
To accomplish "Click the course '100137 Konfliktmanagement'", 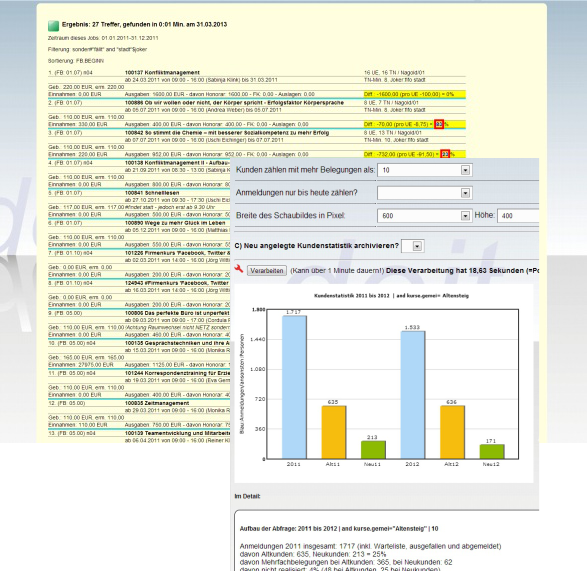I will click(x=162, y=73).
